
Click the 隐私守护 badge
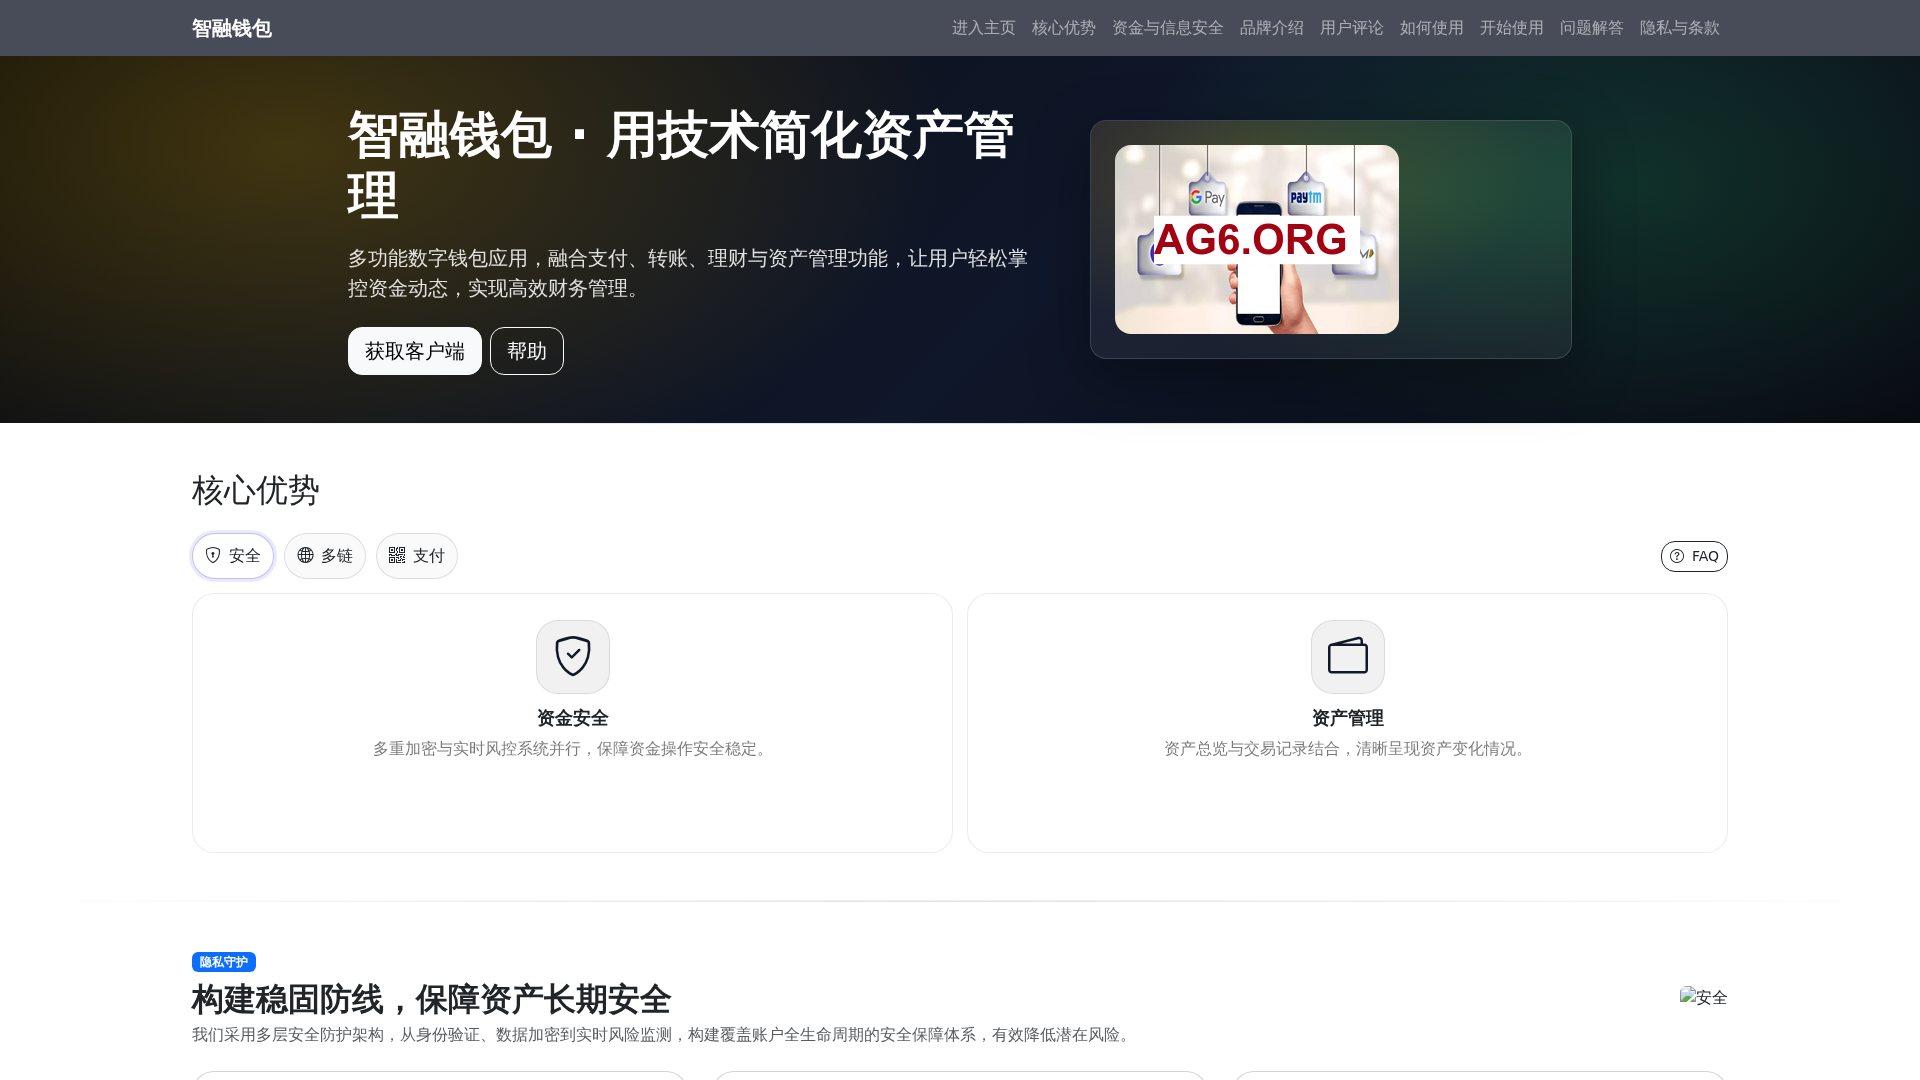(x=223, y=962)
